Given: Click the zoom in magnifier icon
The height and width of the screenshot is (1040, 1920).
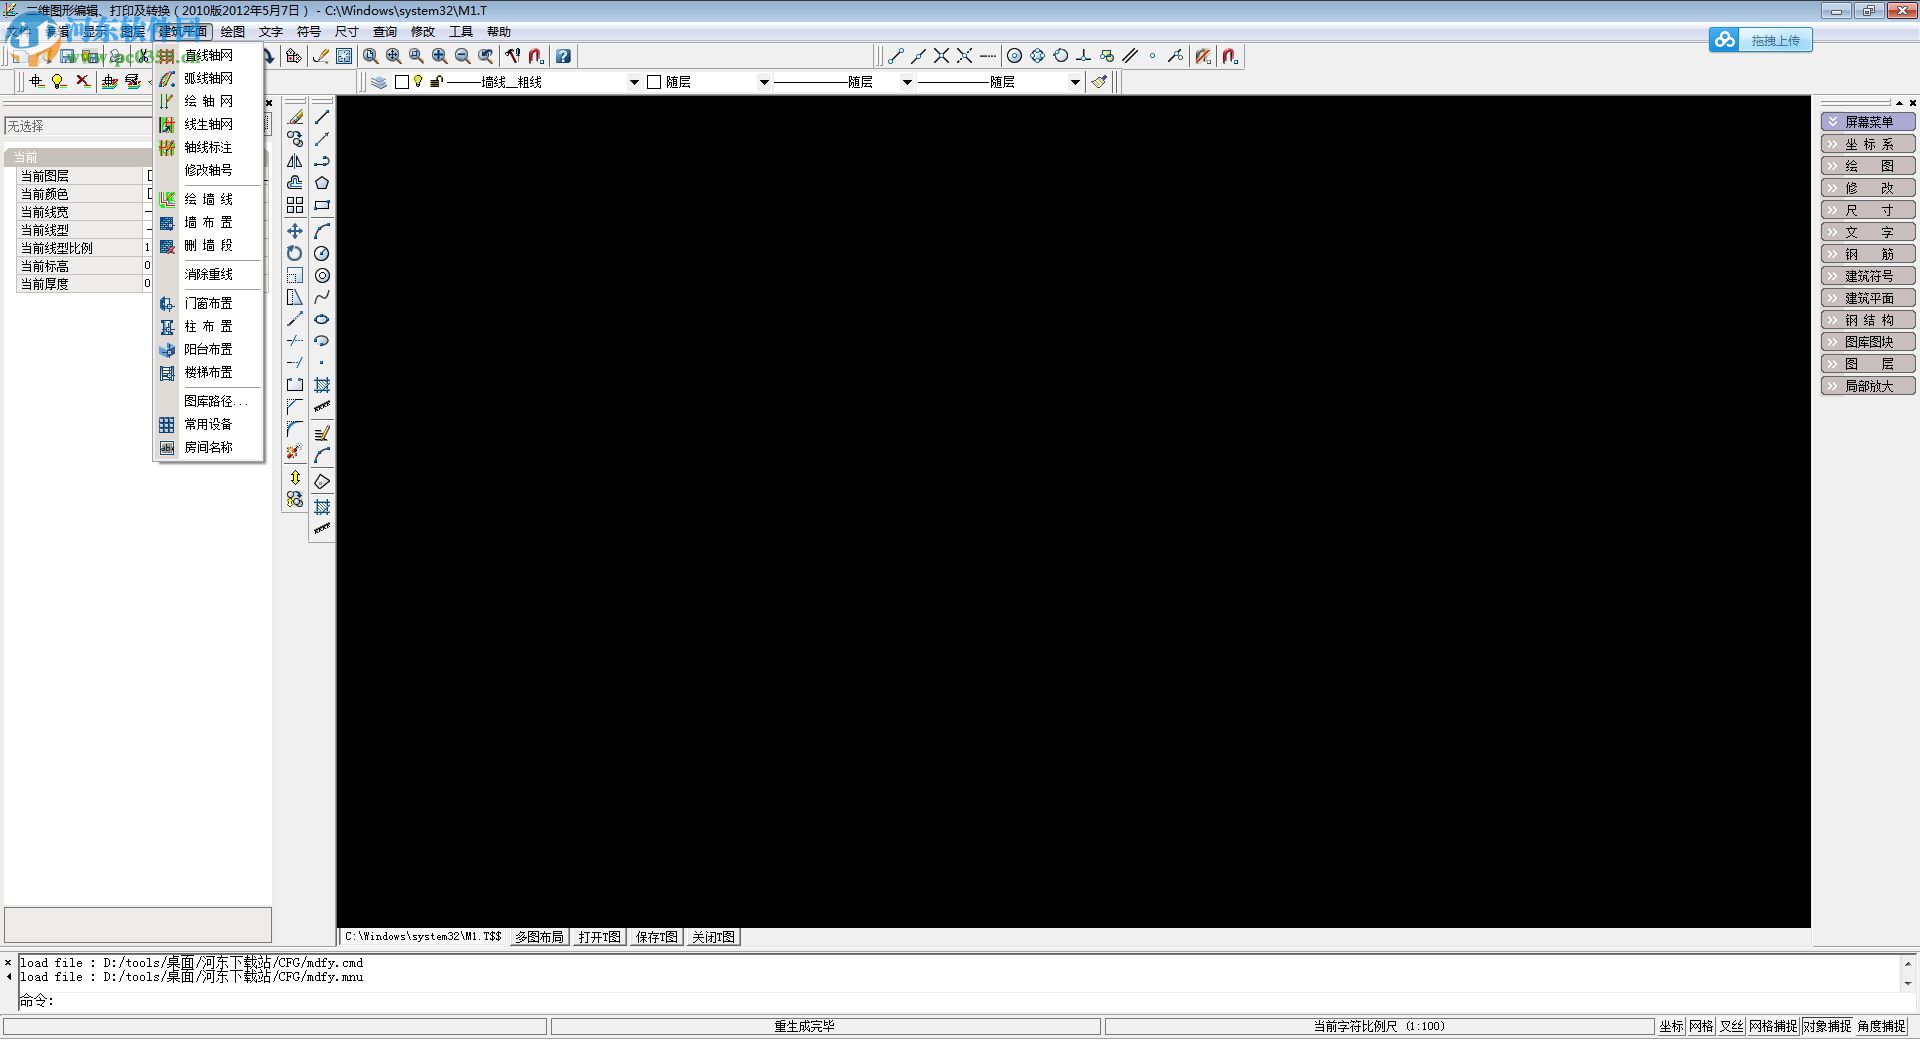Looking at the screenshot, I should [439, 56].
